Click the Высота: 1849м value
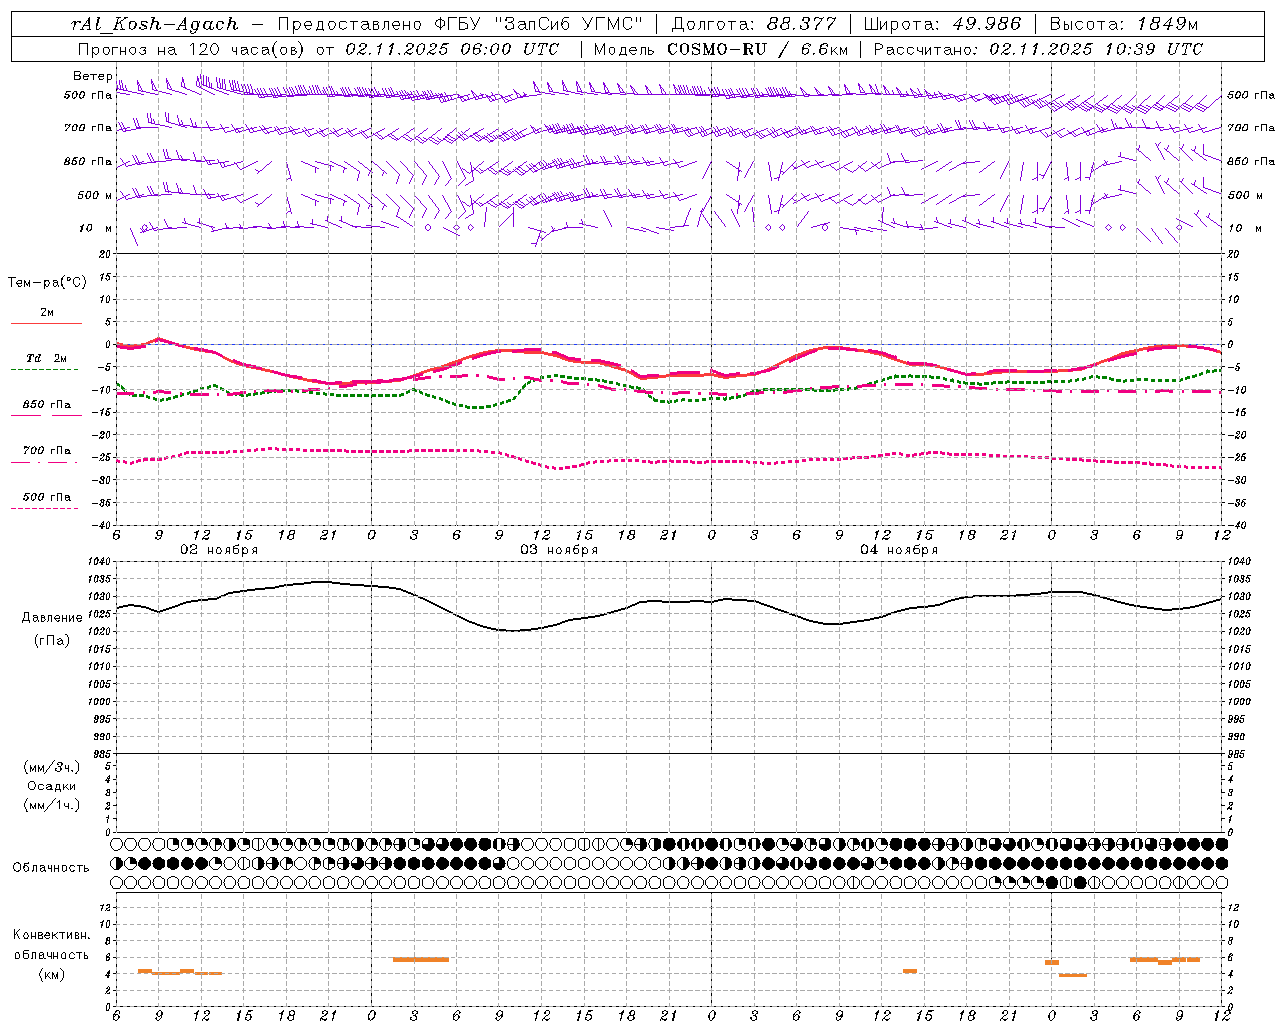Image resolution: width=1280 pixels, height=1024 pixels. 1123,24
